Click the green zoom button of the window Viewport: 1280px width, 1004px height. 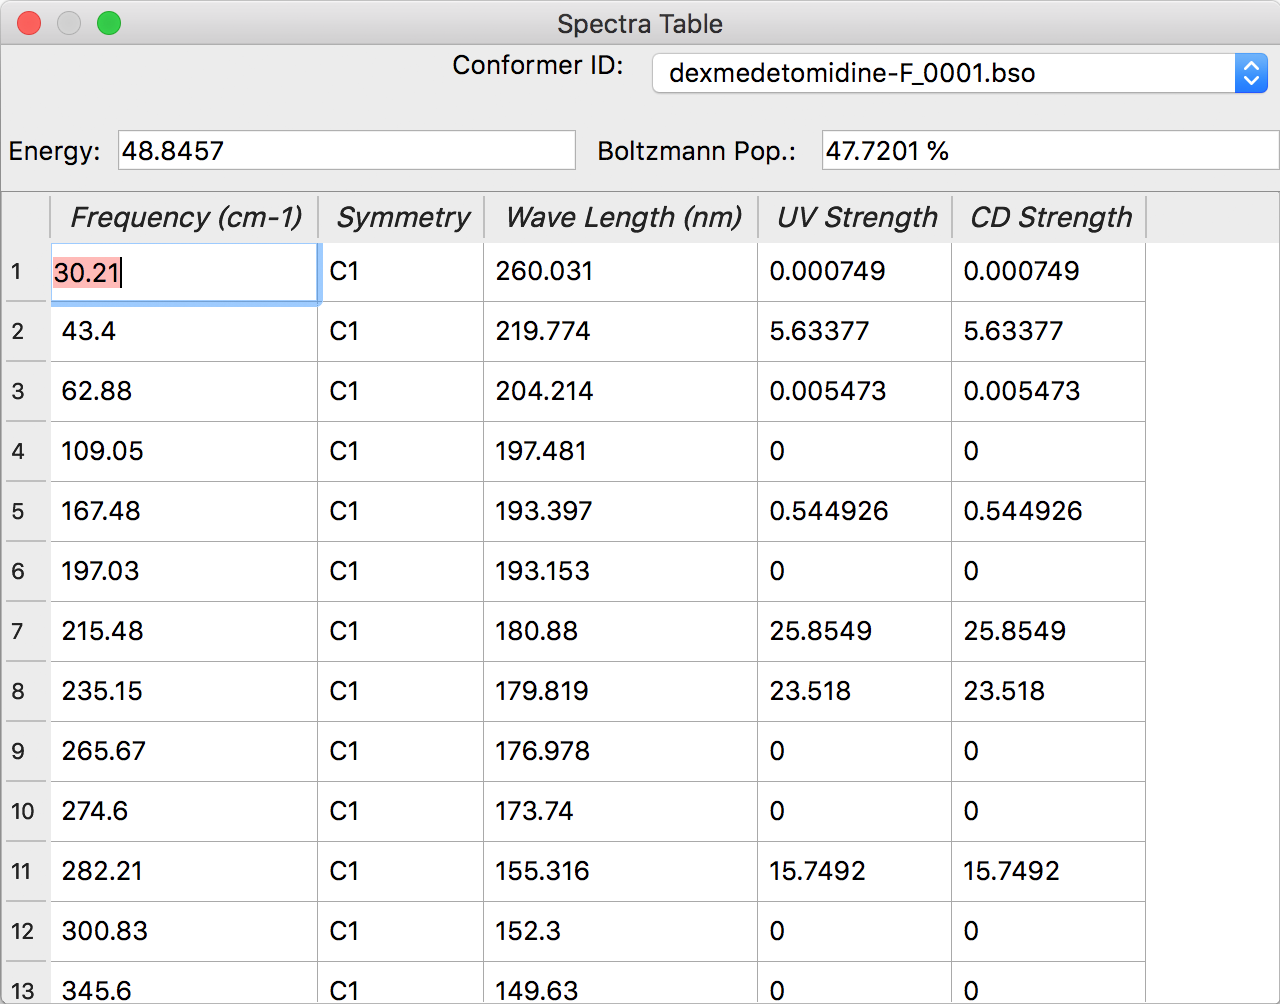109,23
